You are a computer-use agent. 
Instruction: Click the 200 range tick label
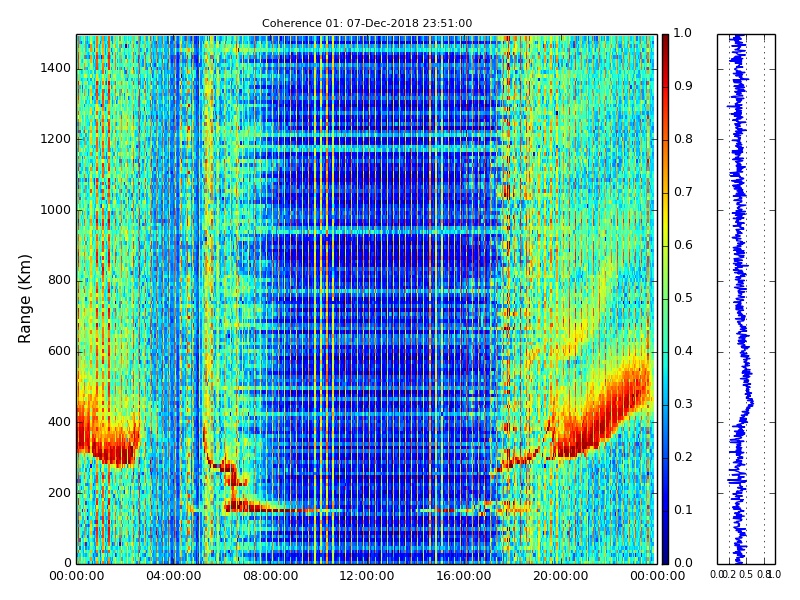click(60, 493)
